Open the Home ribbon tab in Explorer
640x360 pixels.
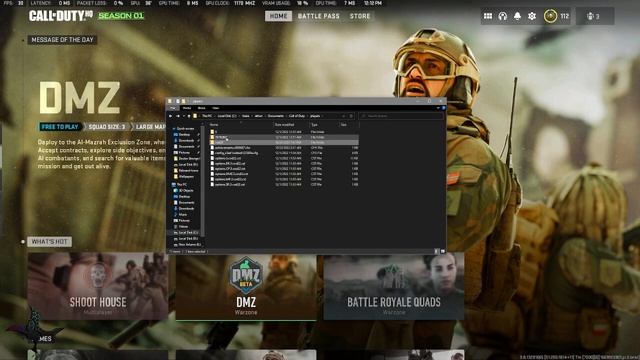coord(187,108)
